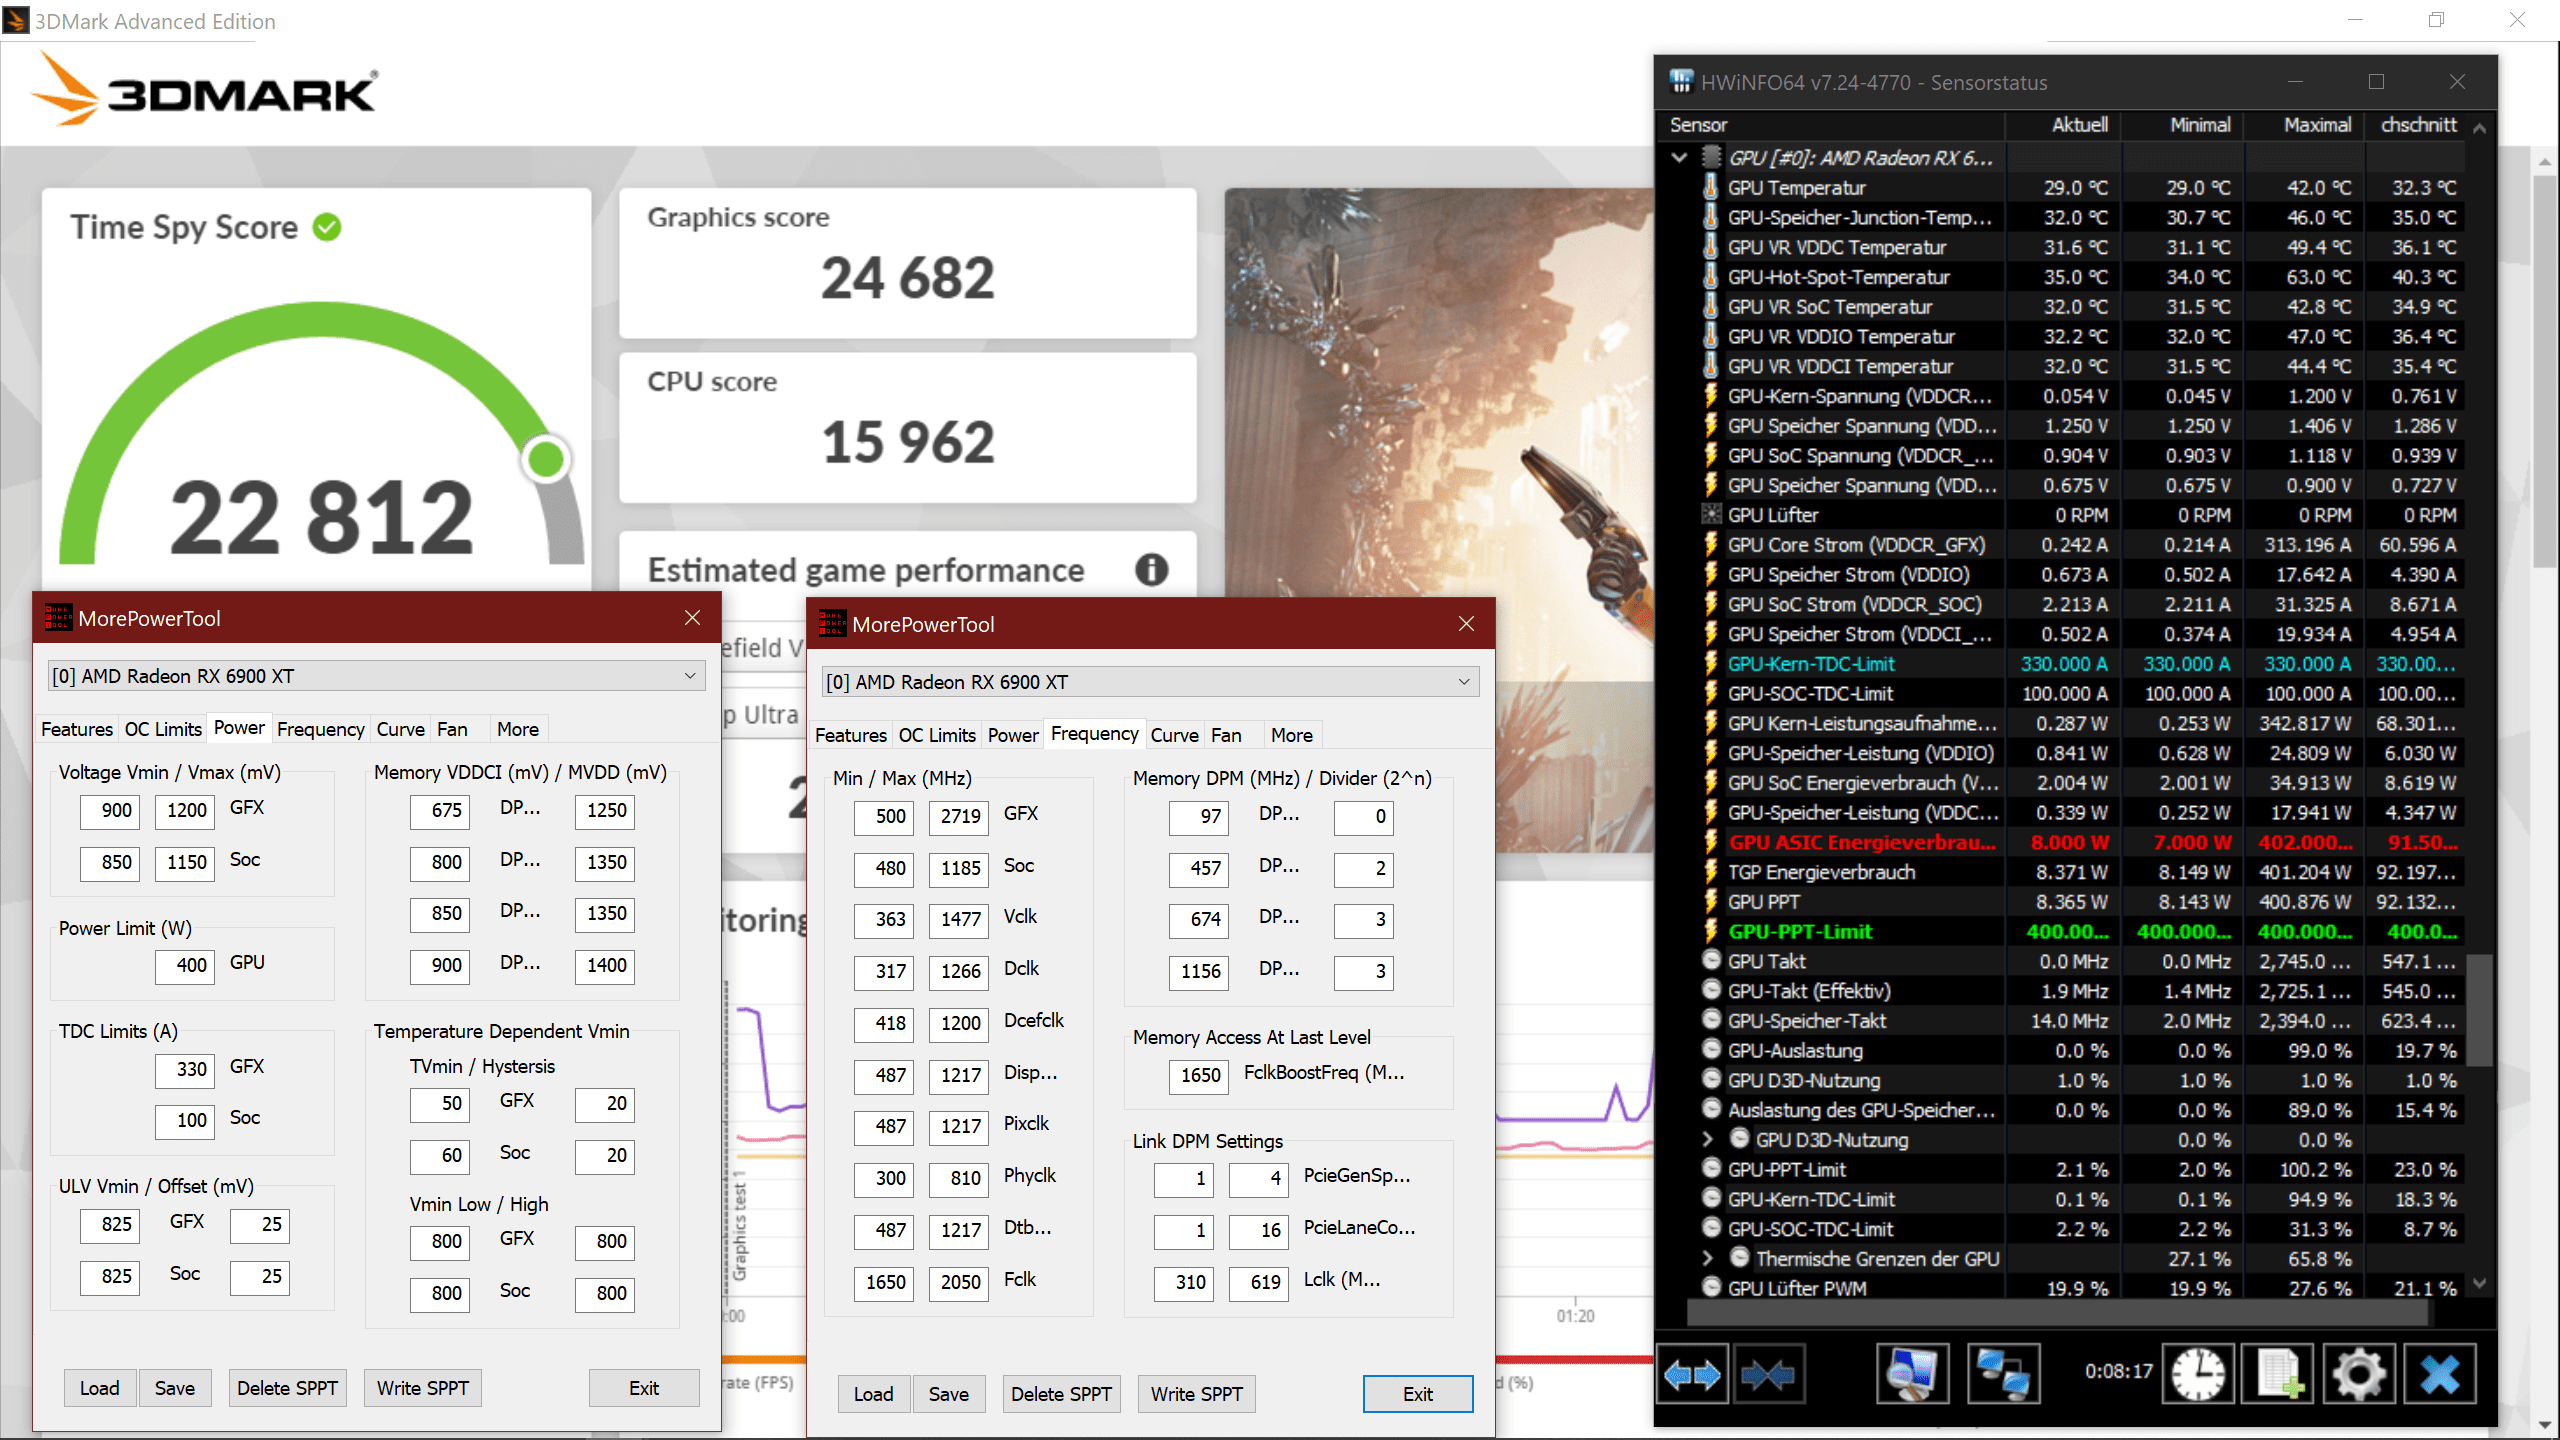Click 3DMark window vertical scrollbar

pos(2546,370)
